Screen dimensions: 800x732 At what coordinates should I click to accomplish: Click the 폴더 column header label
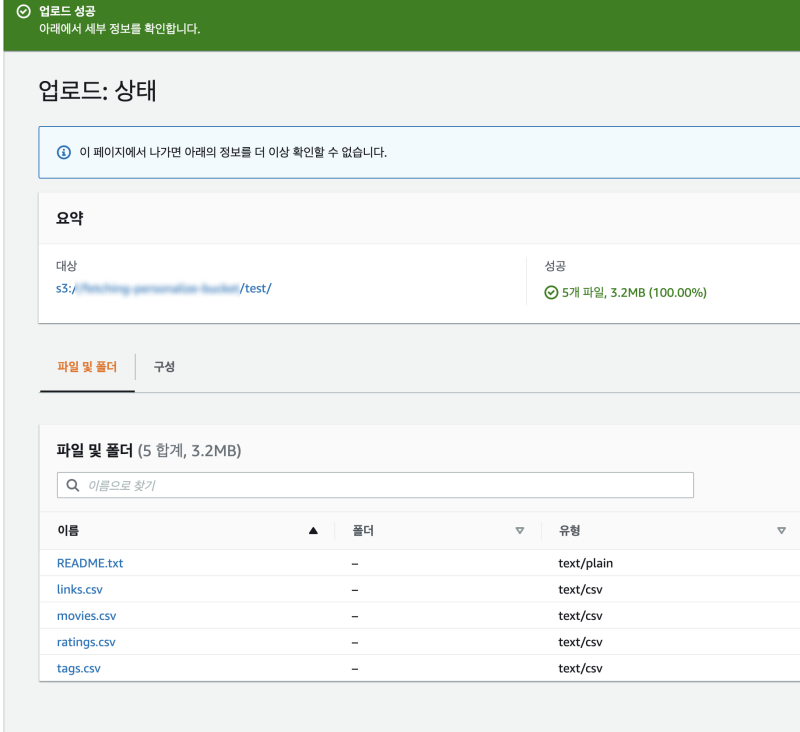[x=363, y=531]
